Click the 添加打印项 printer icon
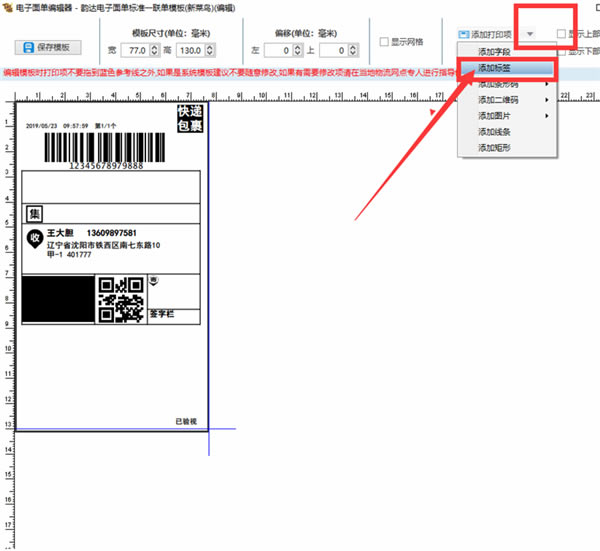Image resolution: width=600 pixels, height=551 pixels. tap(464, 34)
